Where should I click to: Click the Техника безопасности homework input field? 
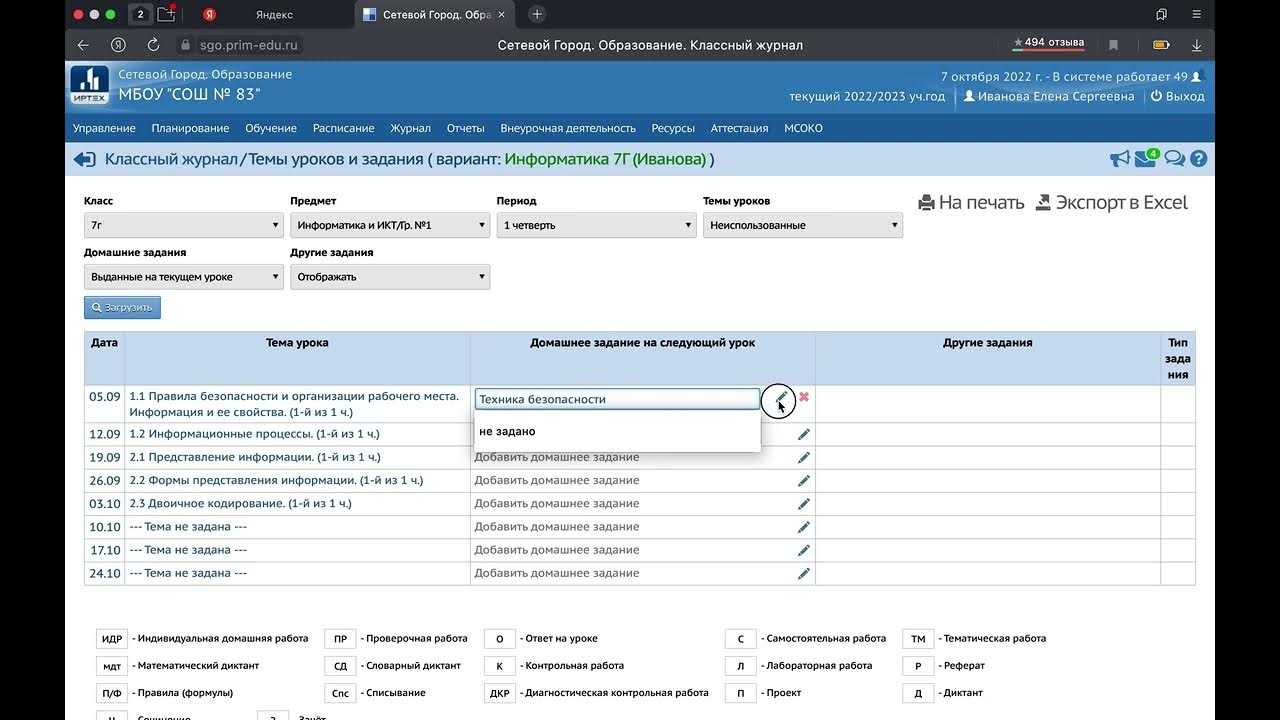[x=617, y=399]
